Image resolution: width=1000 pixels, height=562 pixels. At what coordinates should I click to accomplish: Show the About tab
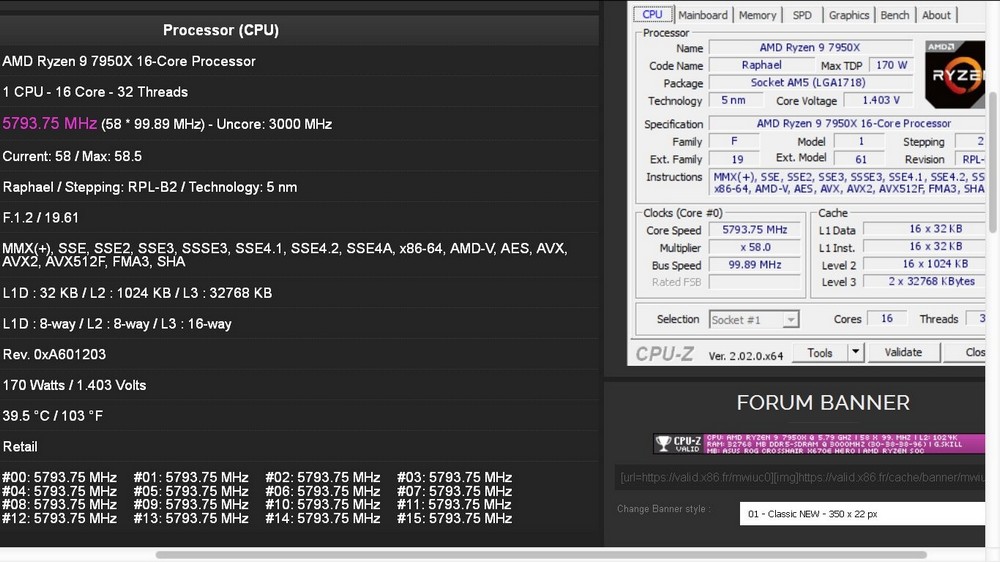click(936, 15)
